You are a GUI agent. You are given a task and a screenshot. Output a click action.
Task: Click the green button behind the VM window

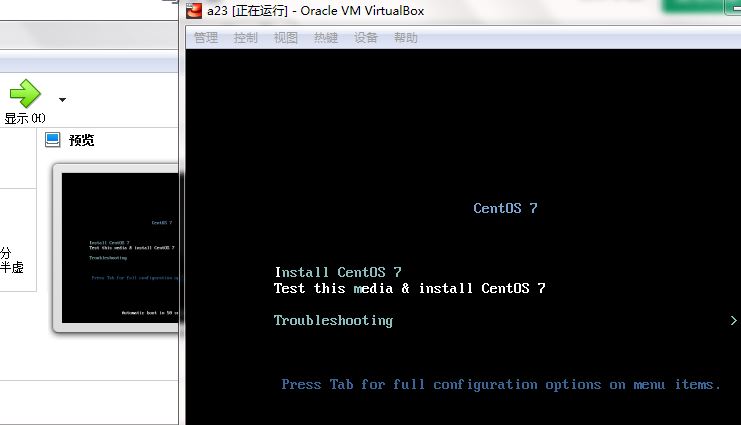701,6
